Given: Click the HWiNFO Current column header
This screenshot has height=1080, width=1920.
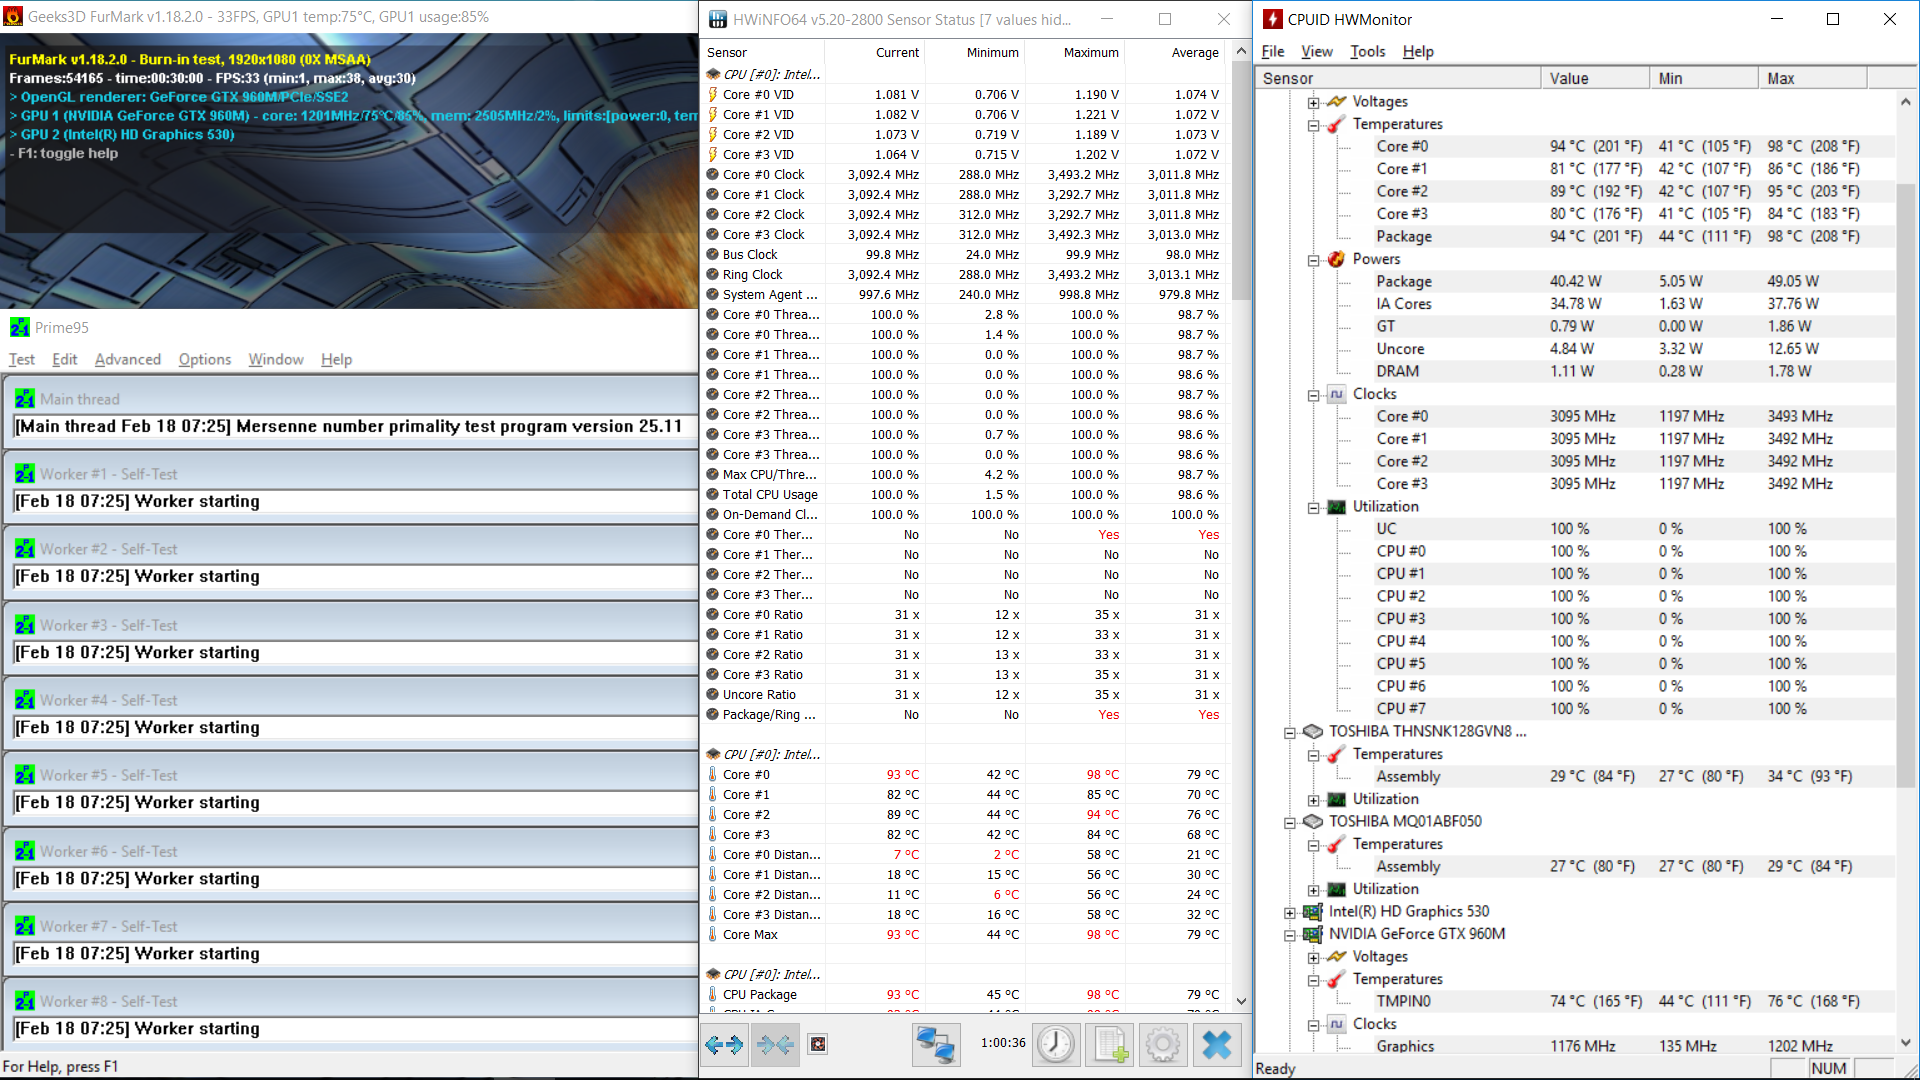Looking at the screenshot, I should point(874,52).
